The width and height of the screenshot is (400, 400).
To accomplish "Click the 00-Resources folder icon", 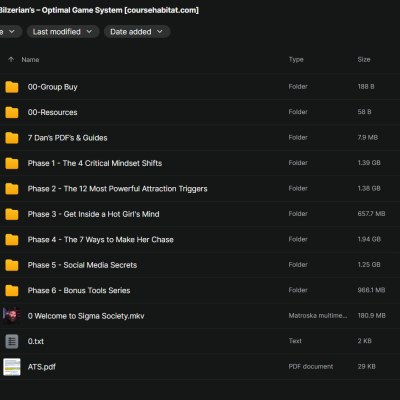I will (12, 112).
